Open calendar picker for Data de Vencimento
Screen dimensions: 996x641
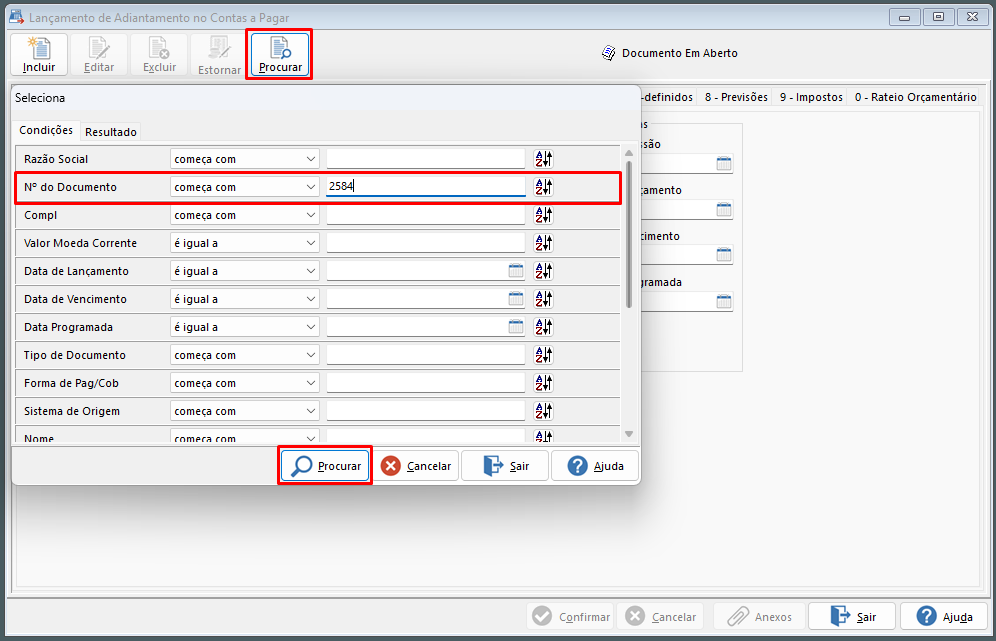[x=516, y=299]
